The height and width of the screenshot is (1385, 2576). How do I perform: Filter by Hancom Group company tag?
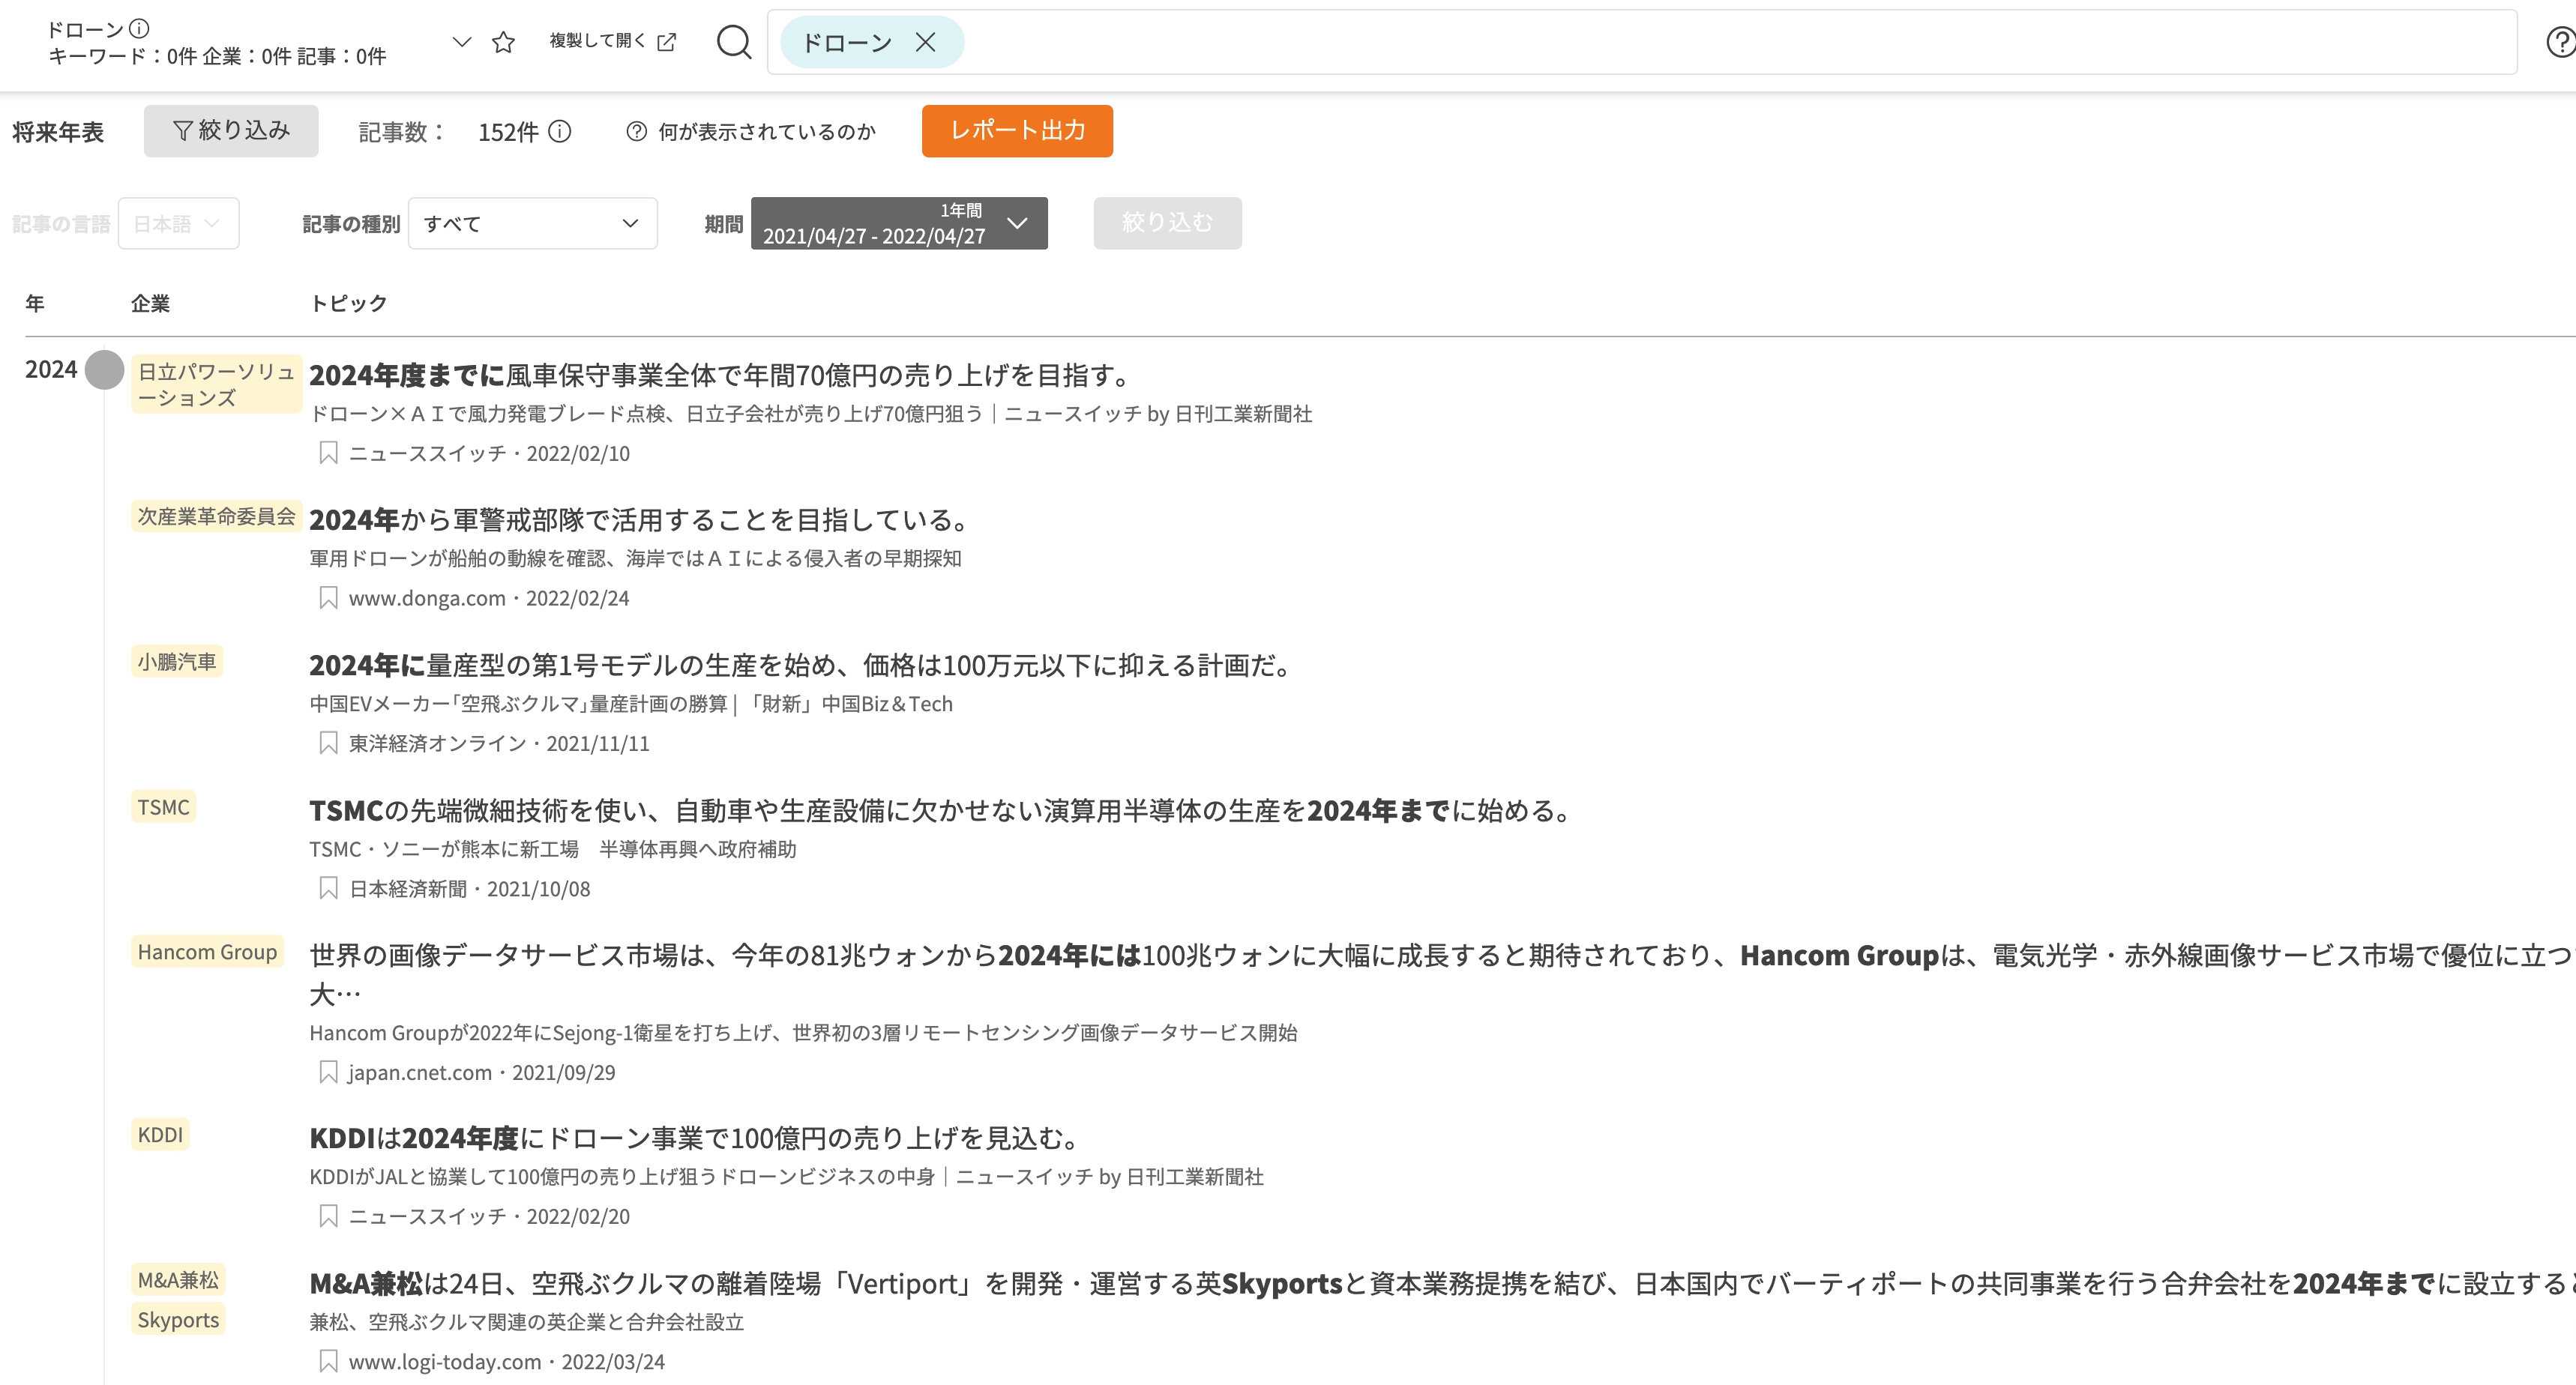click(x=207, y=952)
